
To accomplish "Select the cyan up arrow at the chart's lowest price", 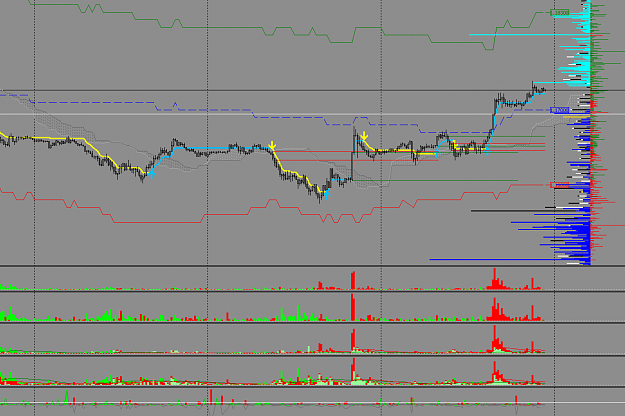I will click(x=326, y=194).
